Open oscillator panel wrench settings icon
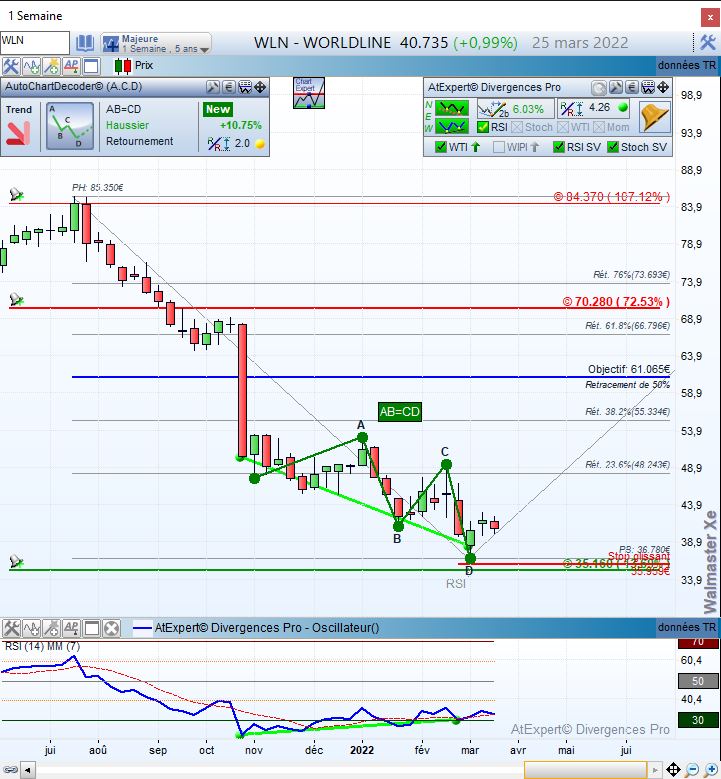 pyautogui.click(x=11, y=628)
